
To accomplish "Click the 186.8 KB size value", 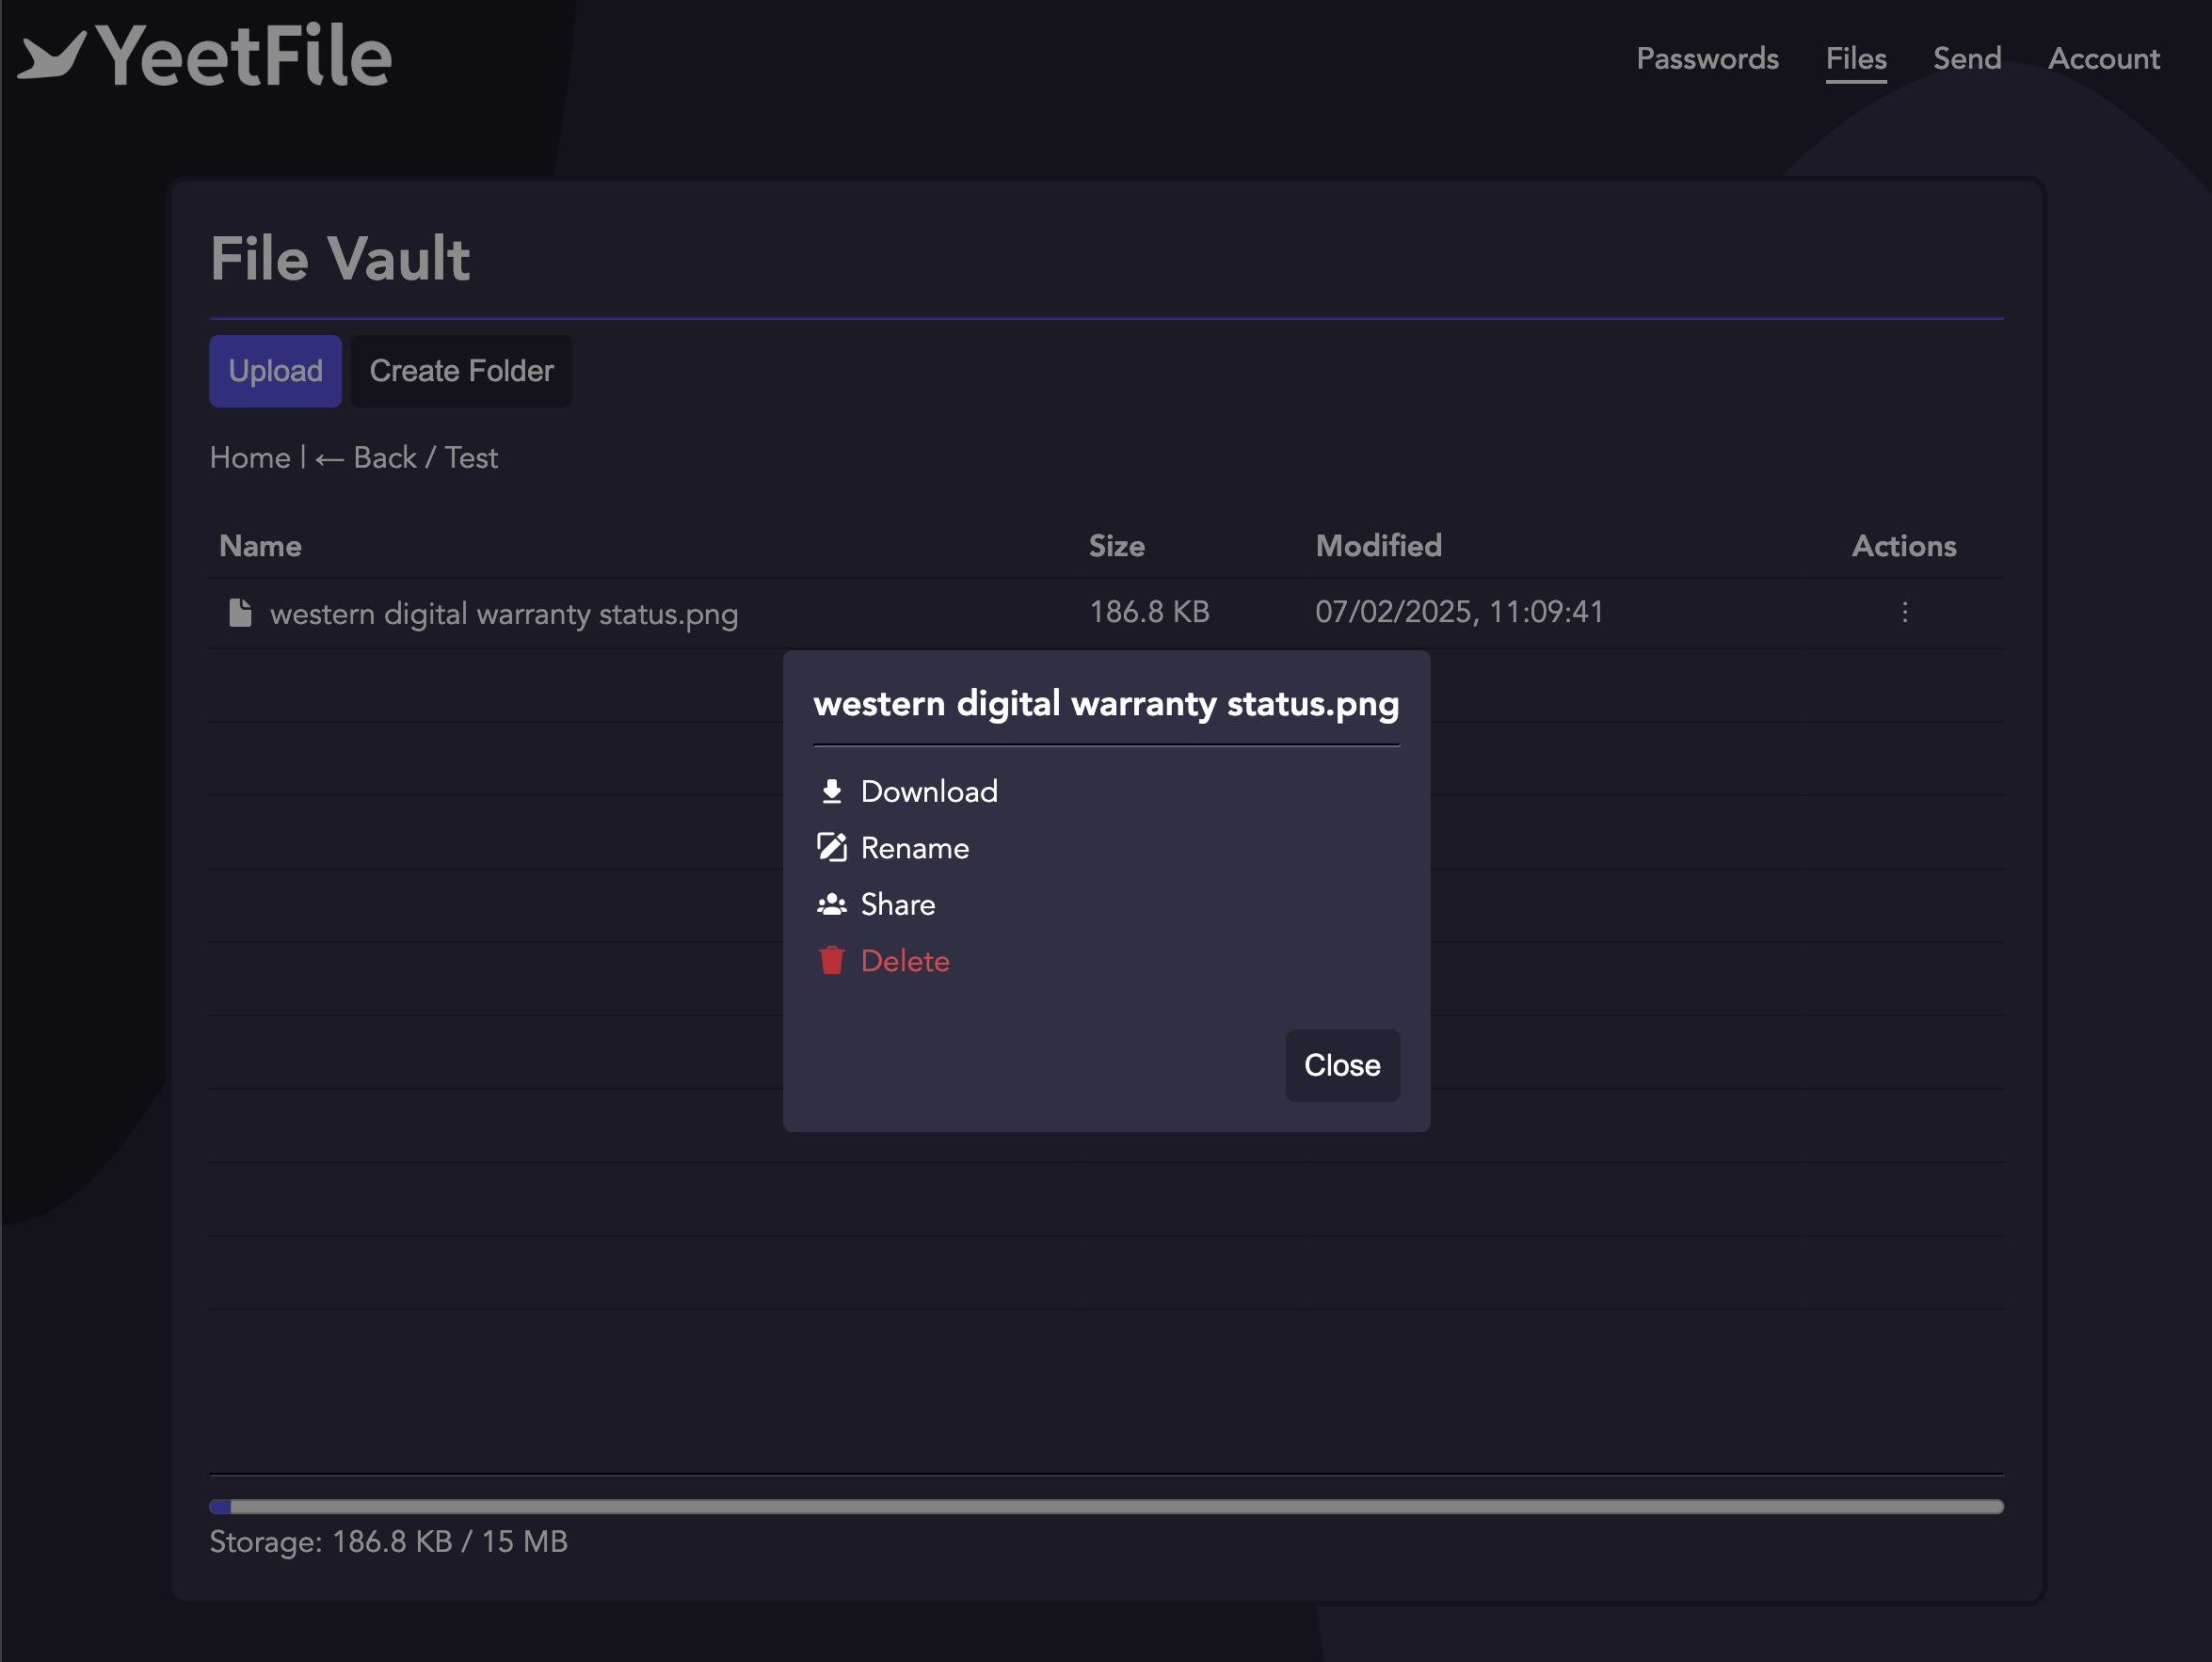I will click(x=1149, y=612).
